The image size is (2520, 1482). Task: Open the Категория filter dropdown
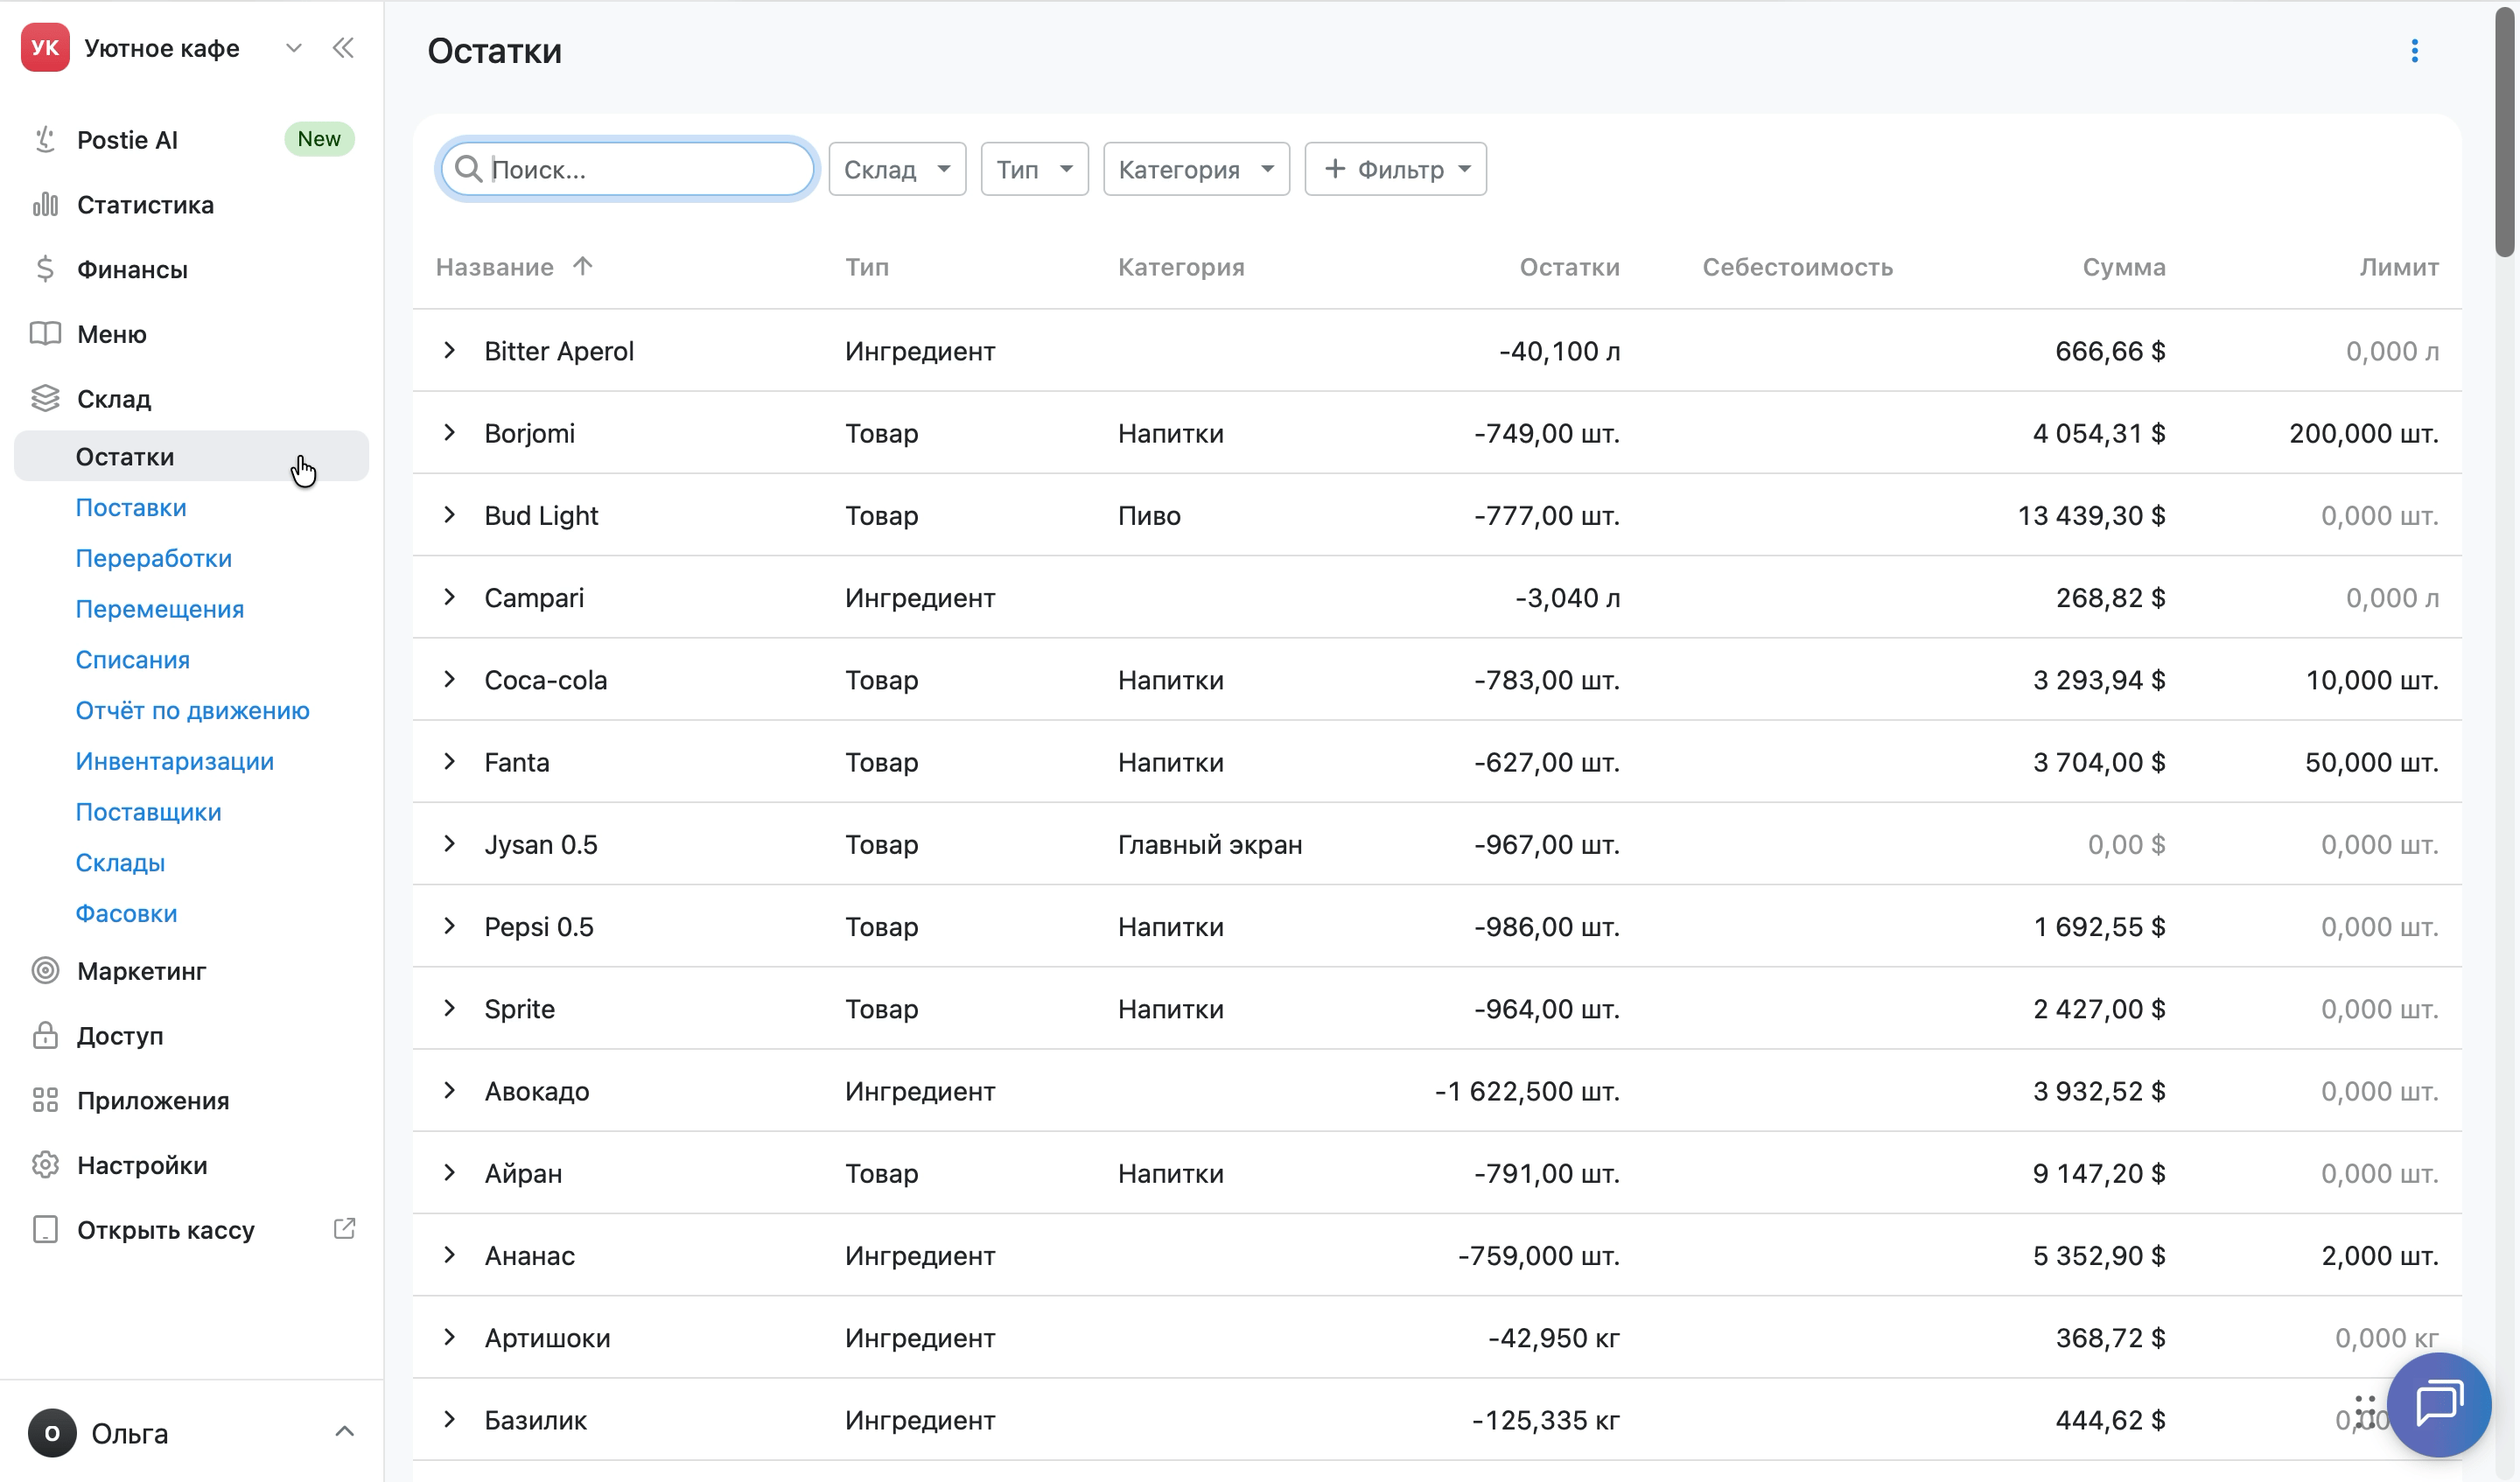[x=1196, y=169]
